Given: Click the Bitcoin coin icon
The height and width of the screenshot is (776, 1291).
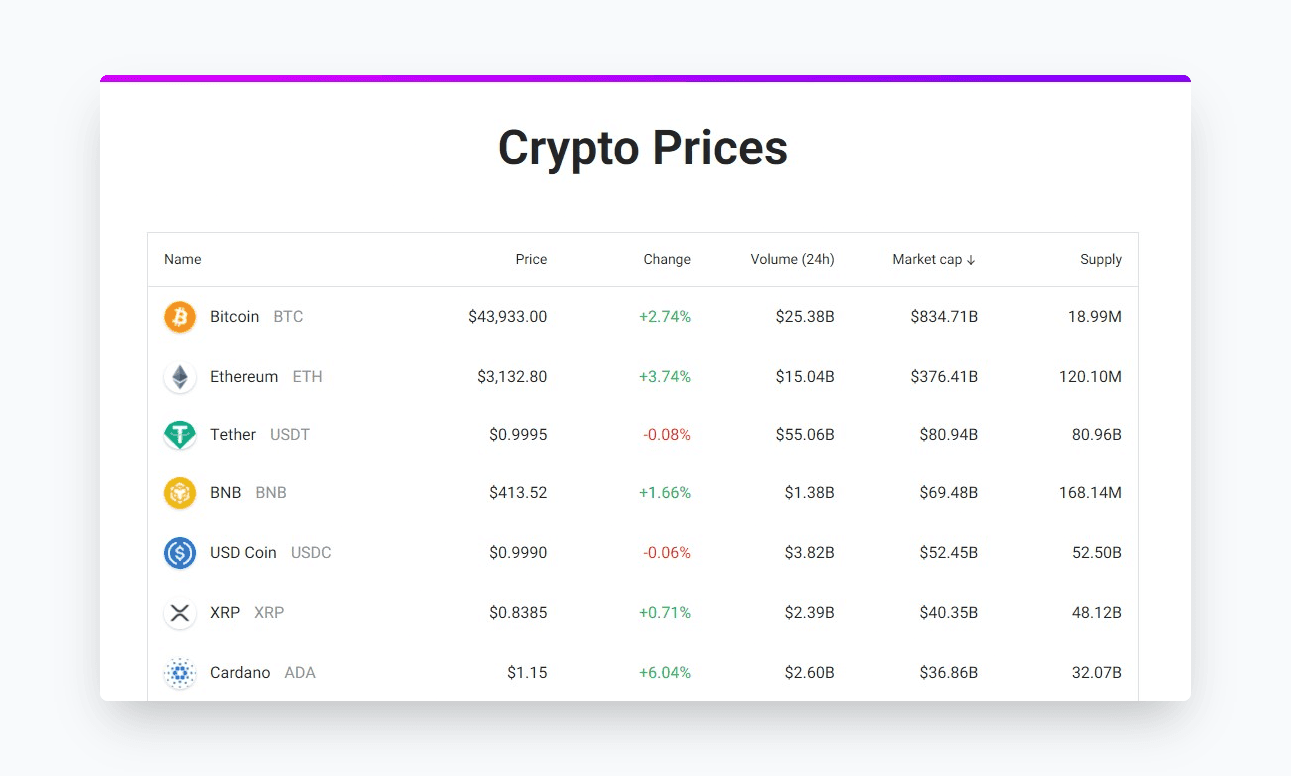Looking at the screenshot, I should 180,317.
